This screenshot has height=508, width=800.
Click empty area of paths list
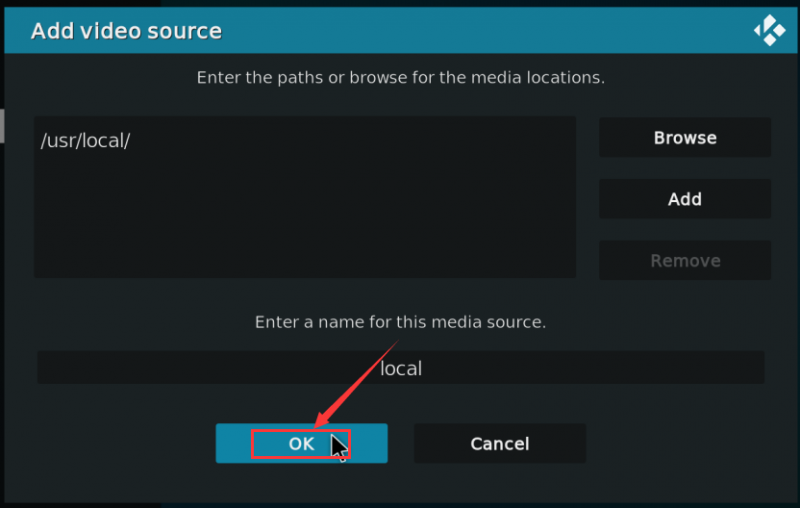(x=305, y=219)
